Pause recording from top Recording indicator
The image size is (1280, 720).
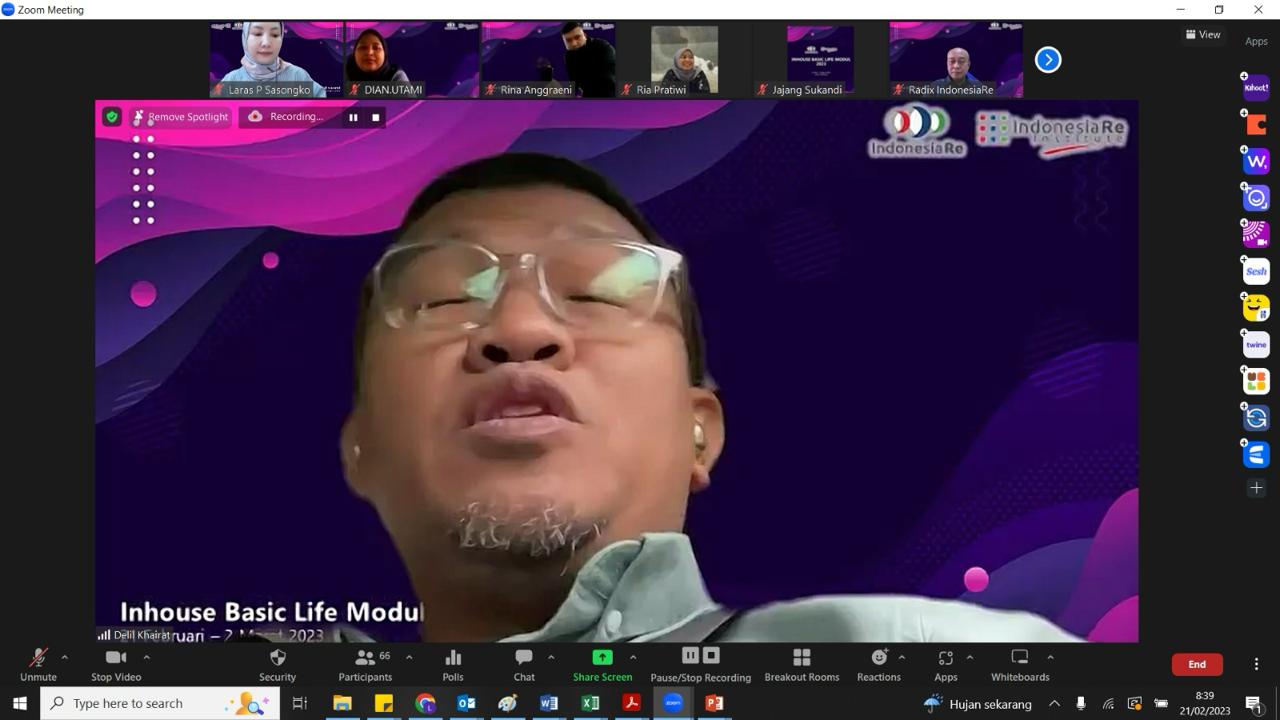(x=353, y=117)
